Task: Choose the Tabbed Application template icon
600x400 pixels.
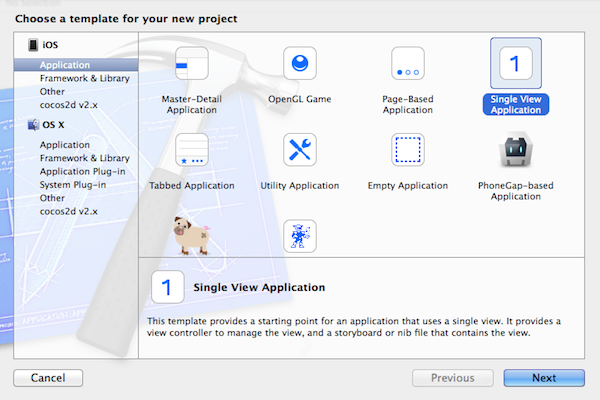Action: pos(192,150)
